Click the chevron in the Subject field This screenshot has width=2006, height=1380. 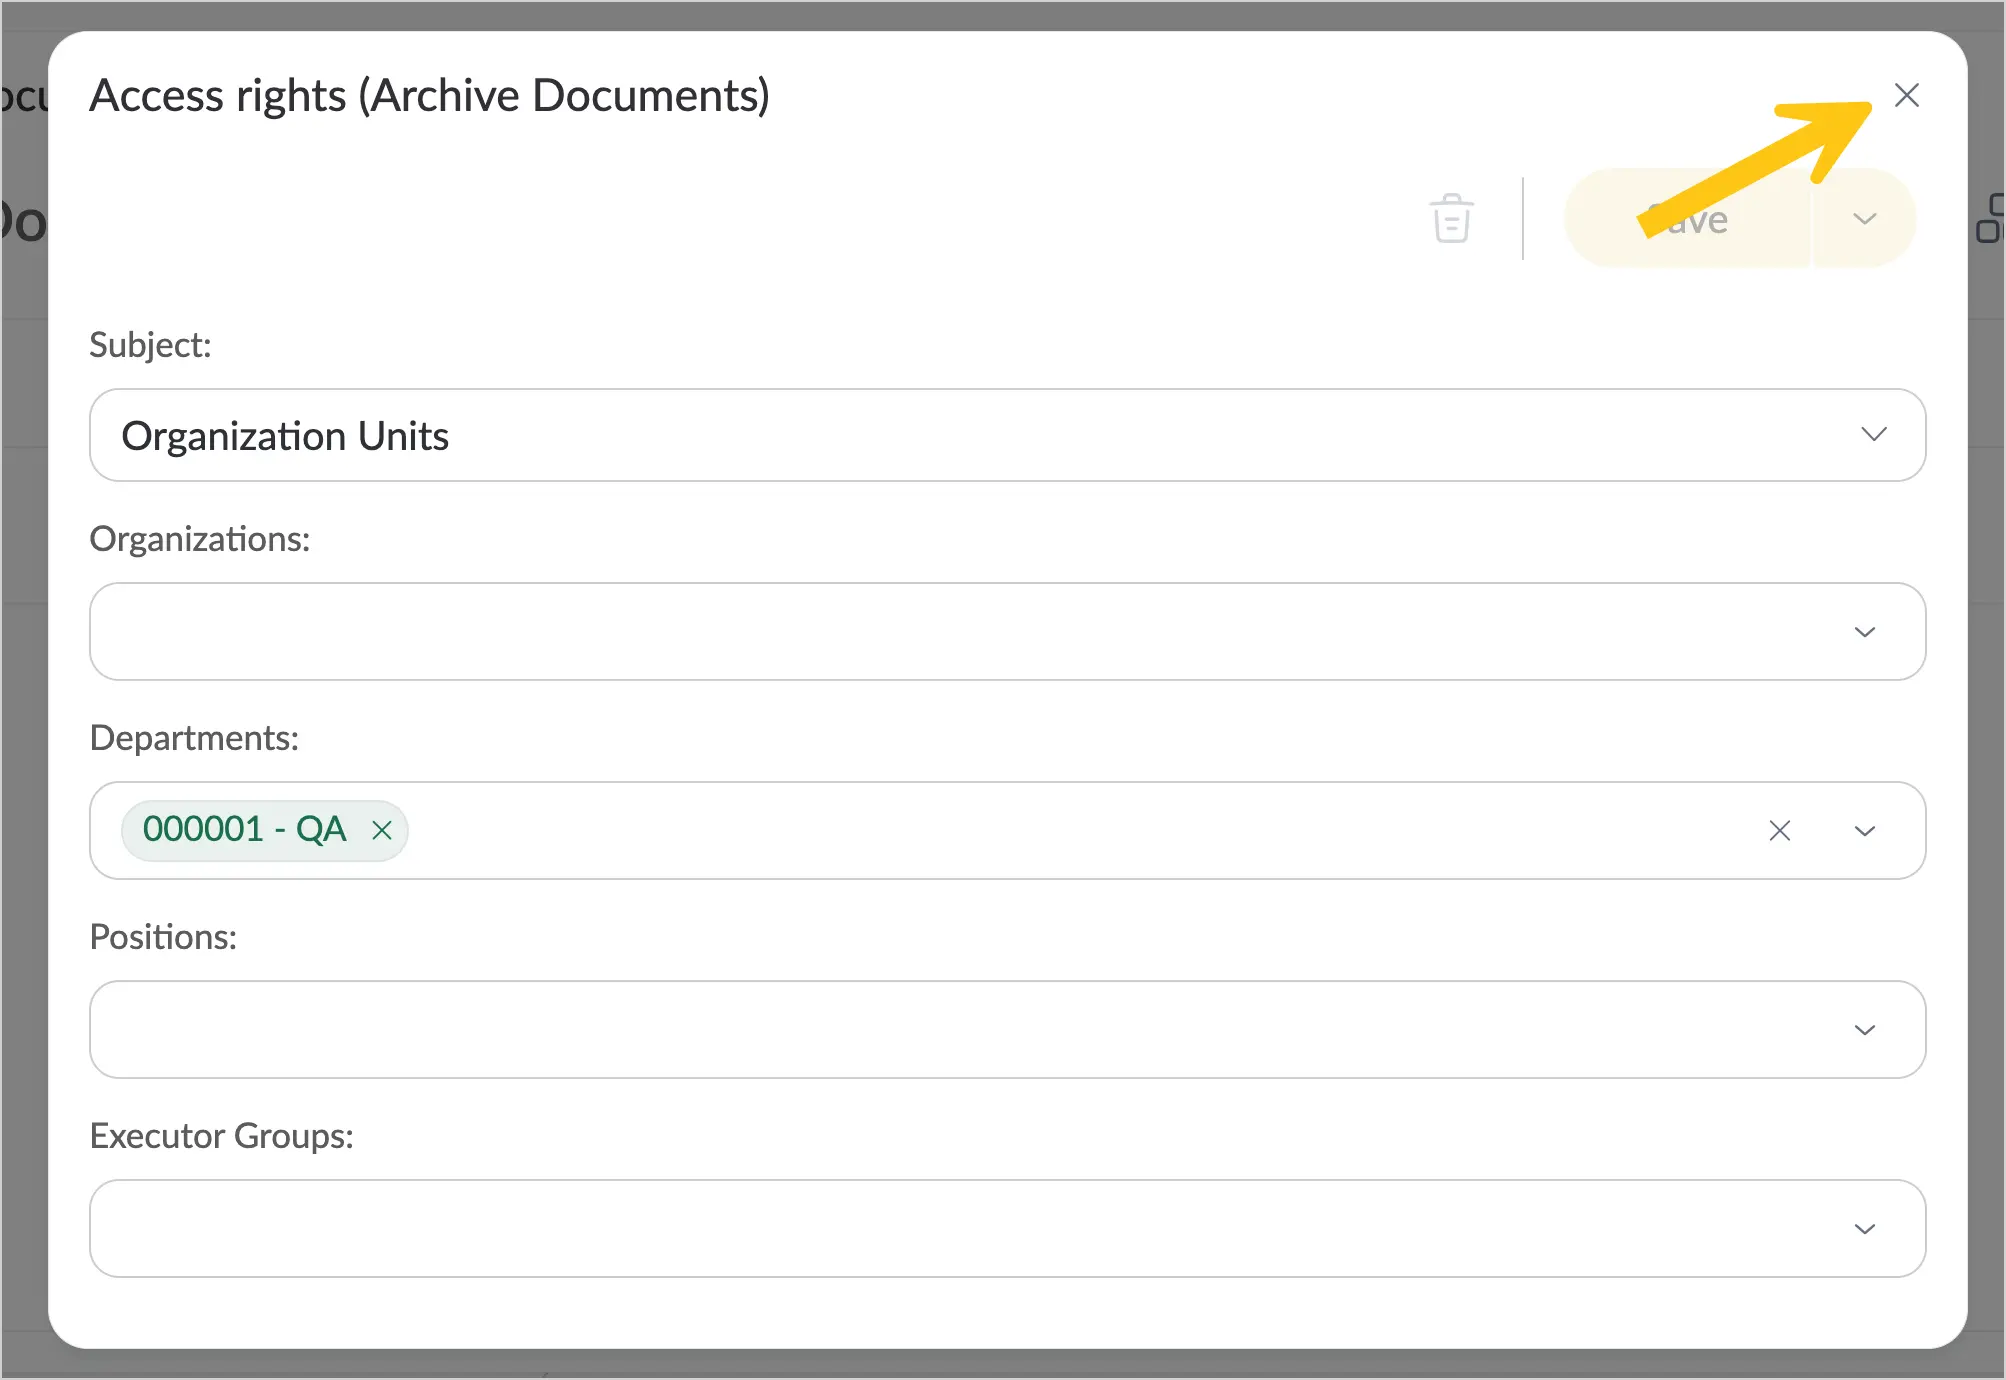click(1873, 434)
